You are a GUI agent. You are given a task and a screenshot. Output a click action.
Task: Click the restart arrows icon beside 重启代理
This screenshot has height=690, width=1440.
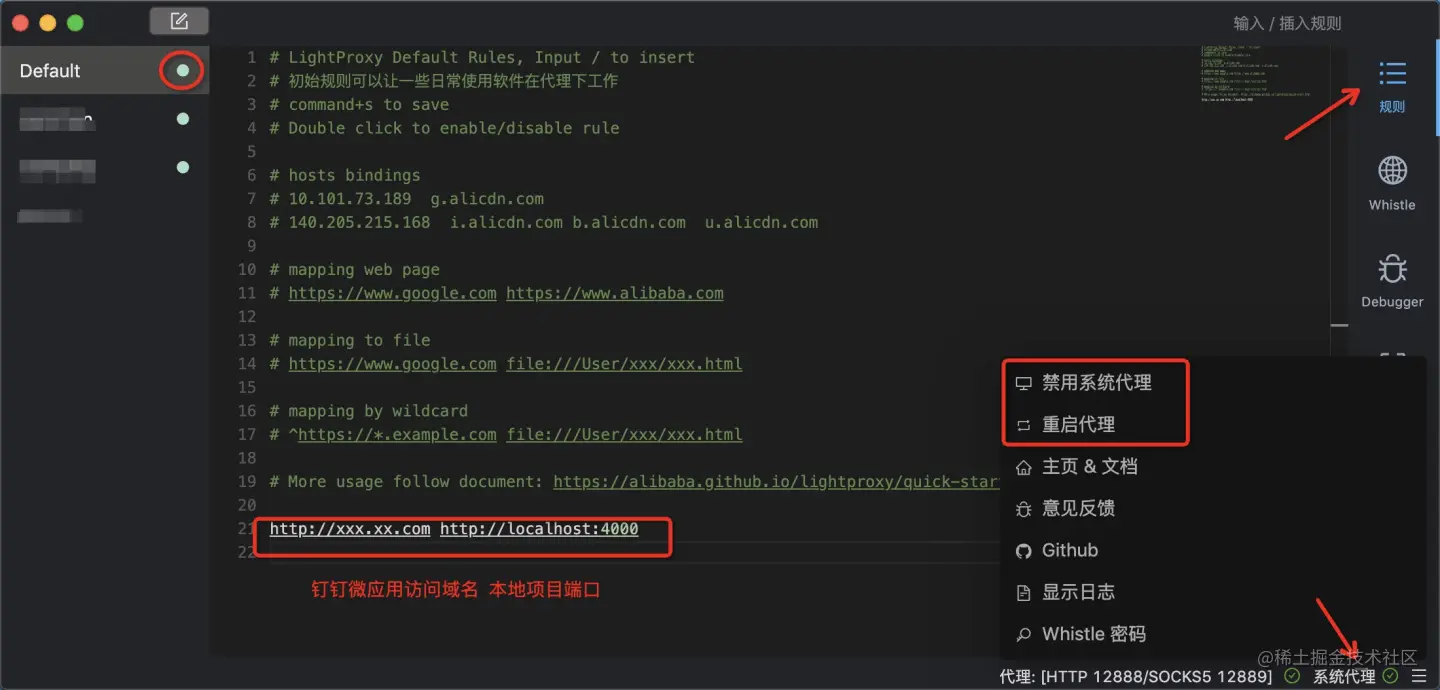click(1023, 425)
